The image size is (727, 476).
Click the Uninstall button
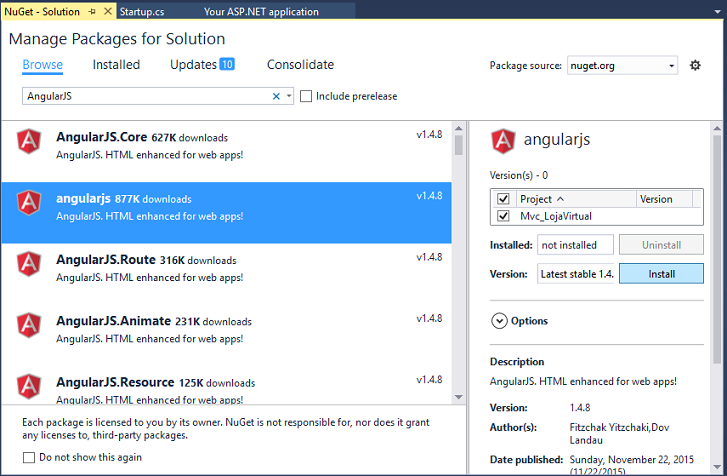pos(661,245)
